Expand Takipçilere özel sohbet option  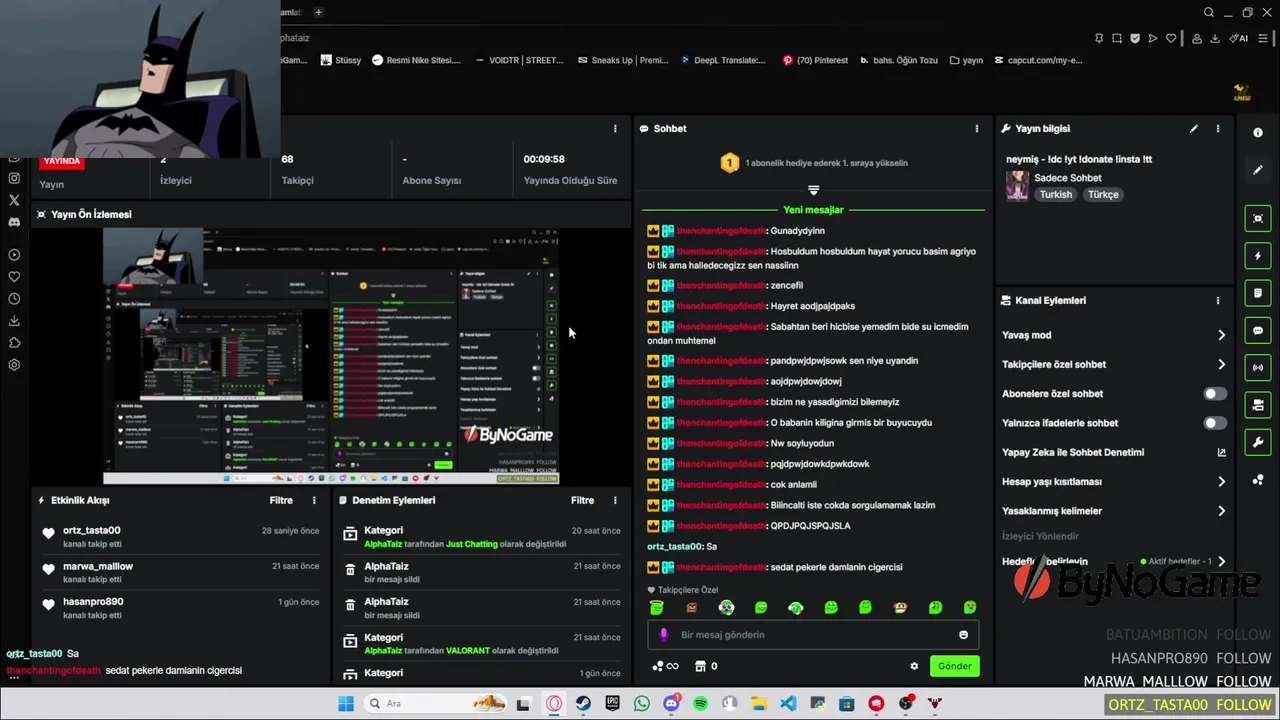pyautogui.click(x=1221, y=365)
